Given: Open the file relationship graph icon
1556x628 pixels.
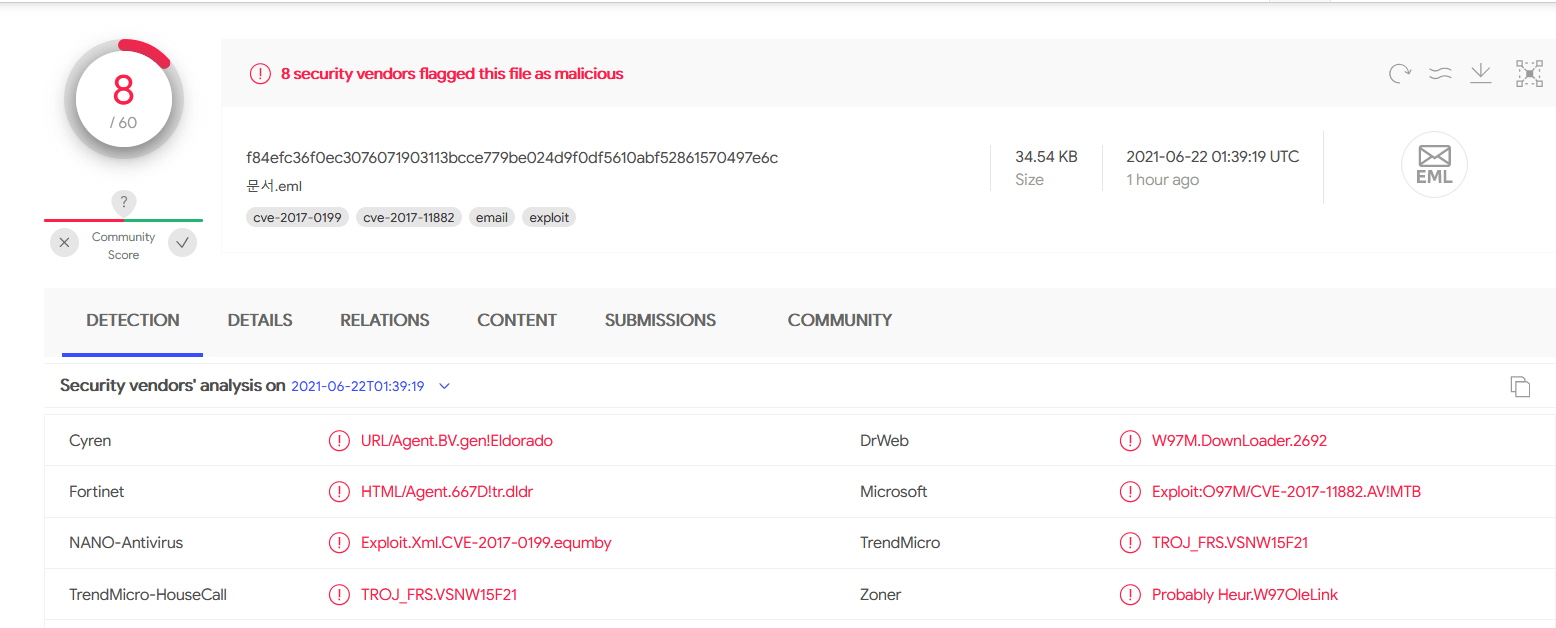Looking at the screenshot, I should (x=1529, y=73).
